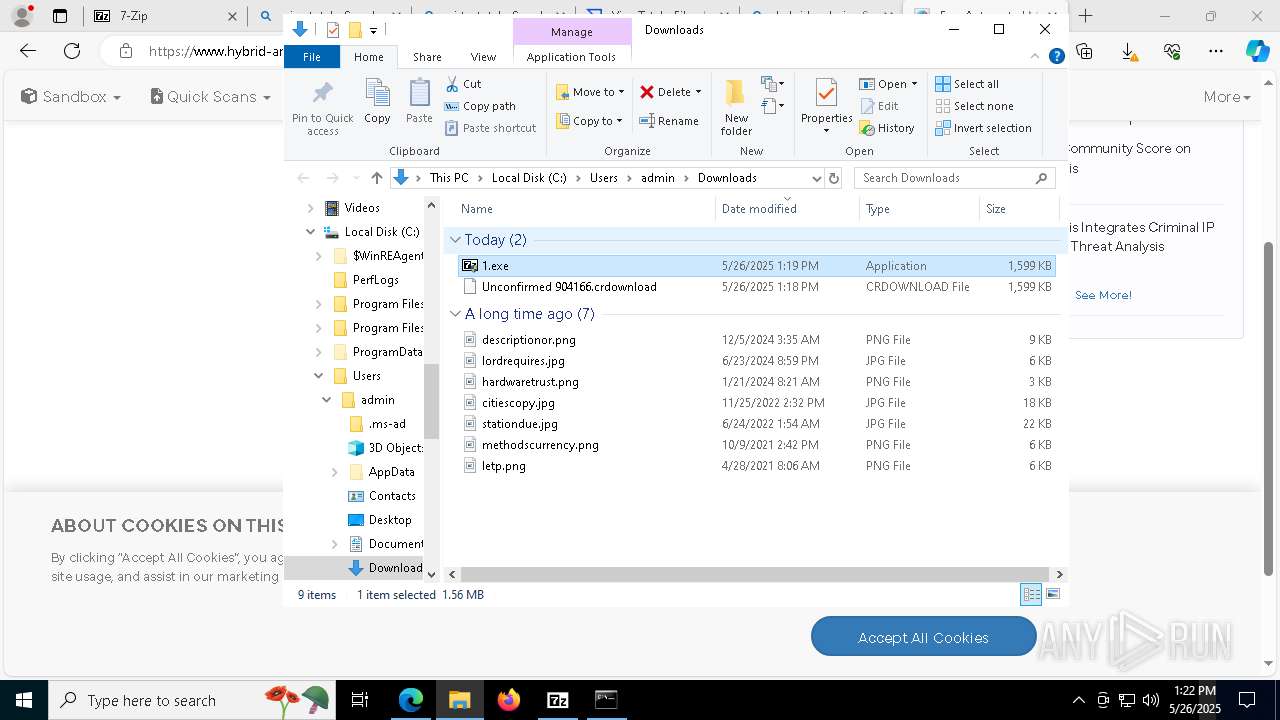The height and width of the screenshot is (720, 1280).
Task: Click Pin to Quick access icon
Action: (x=322, y=108)
